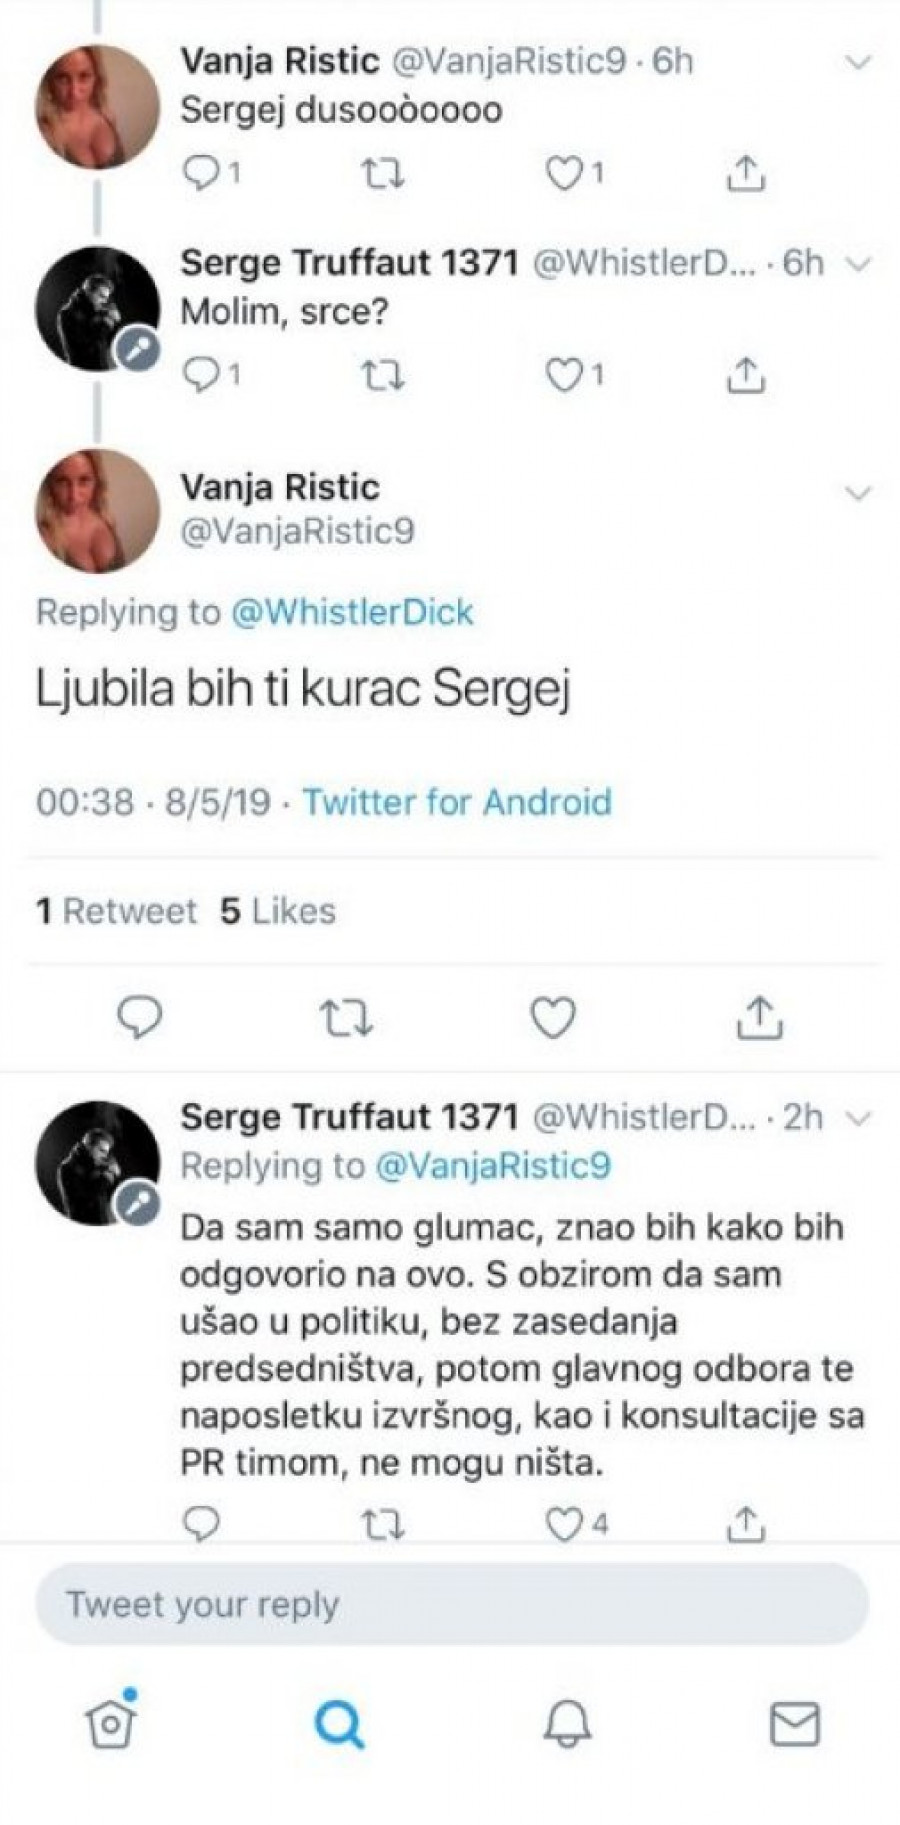The height and width of the screenshot is (1825, 900).
Task: Focus the "Tweet your reply" field
Action: click(452, 1605)
